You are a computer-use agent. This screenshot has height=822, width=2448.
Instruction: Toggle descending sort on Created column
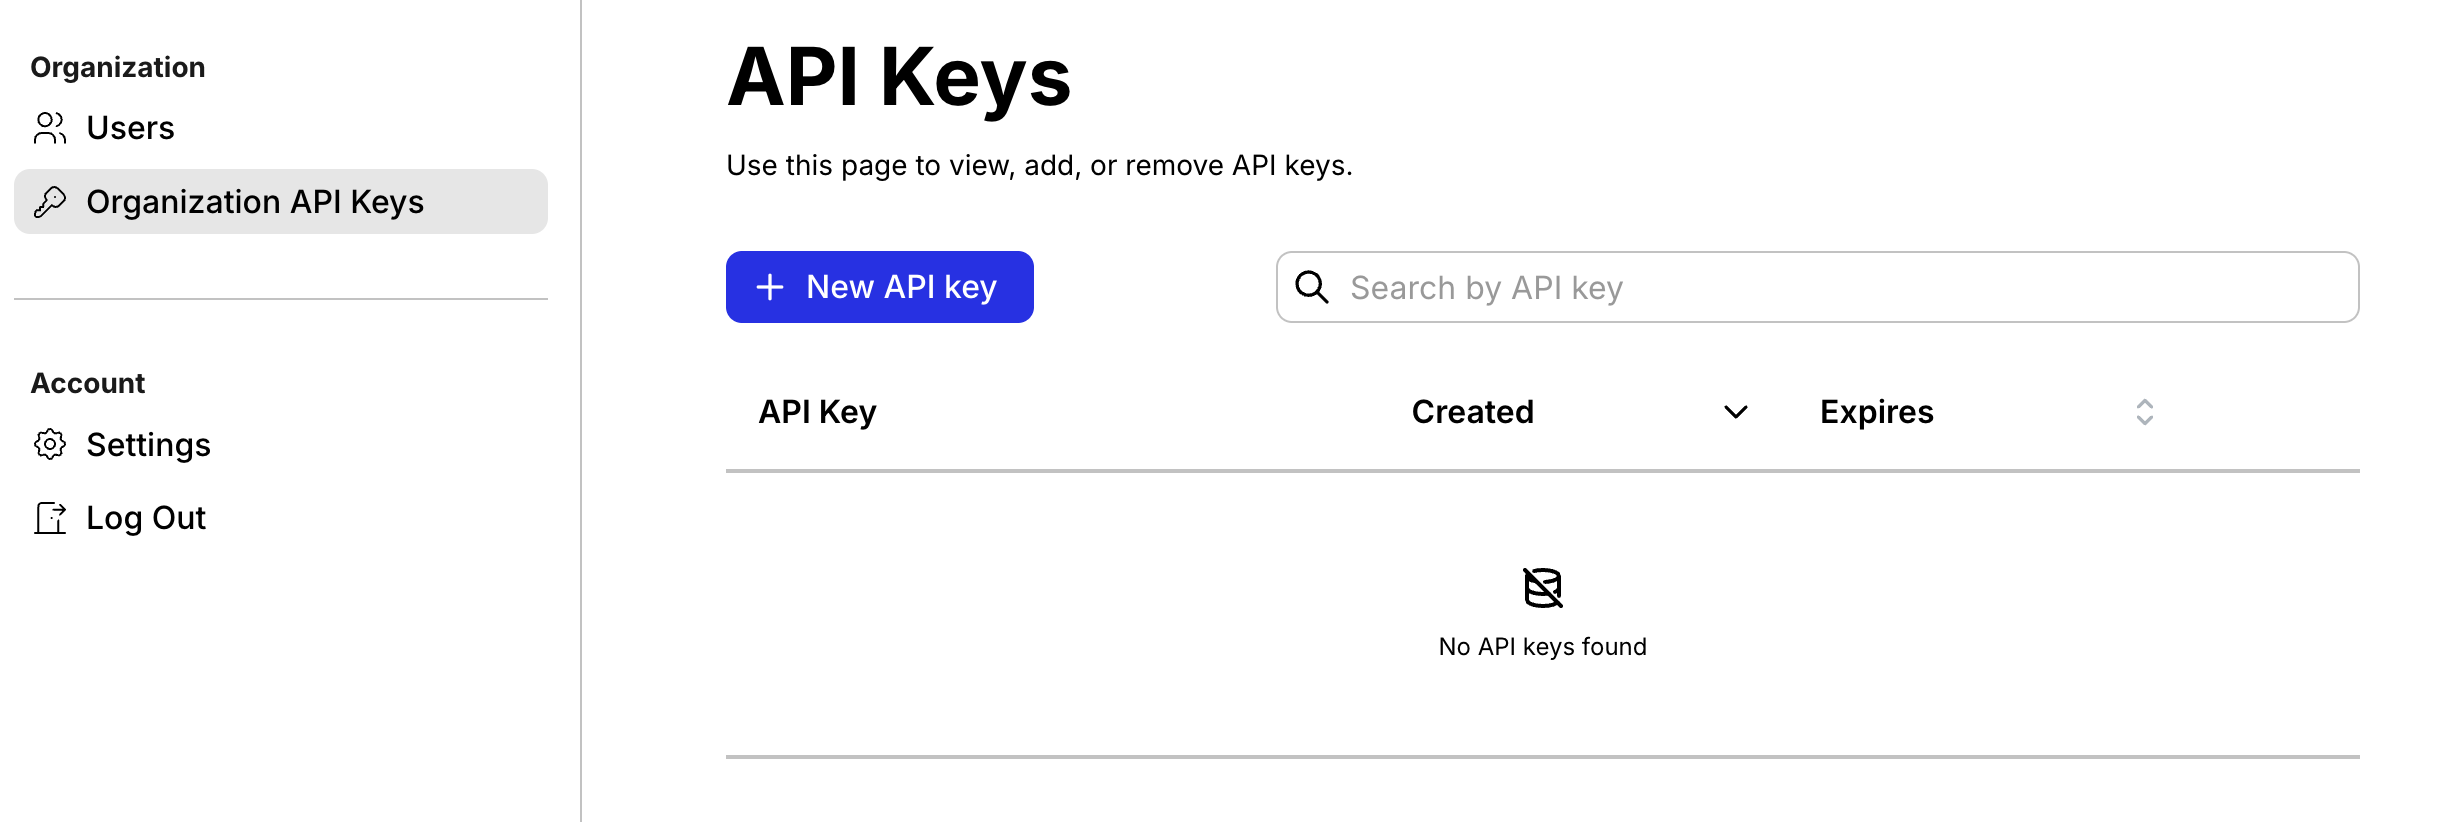click(x=1735, y=411)
